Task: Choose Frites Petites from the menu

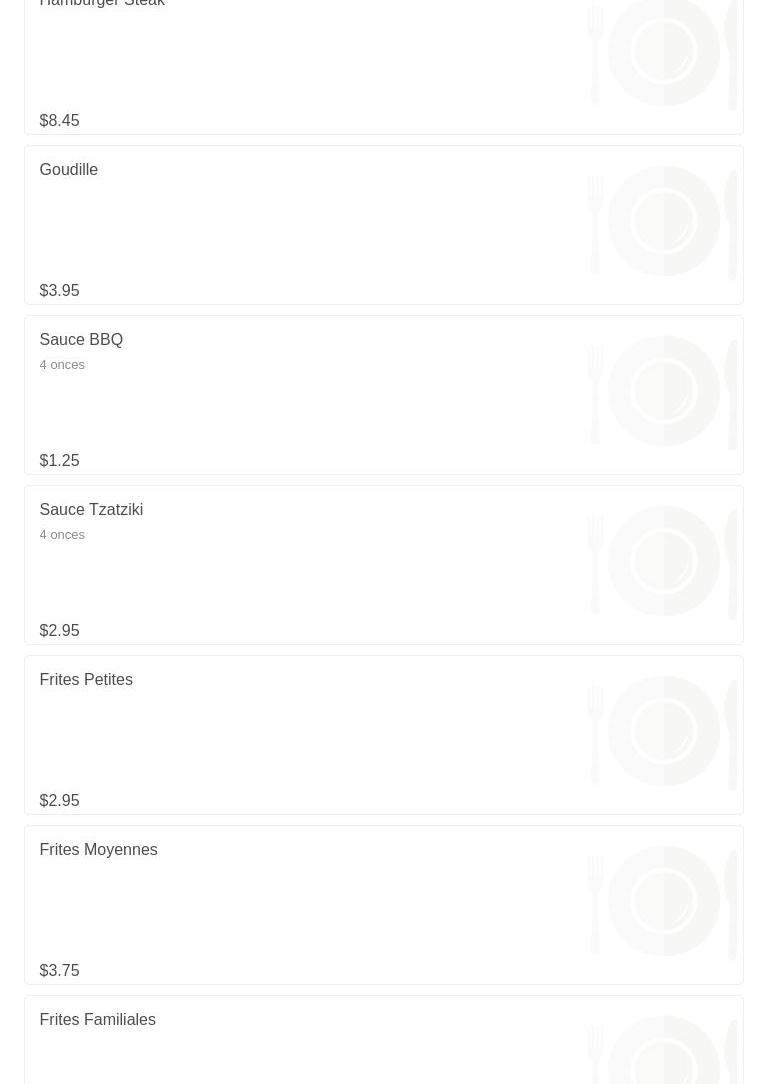Action: pos(86,680)
